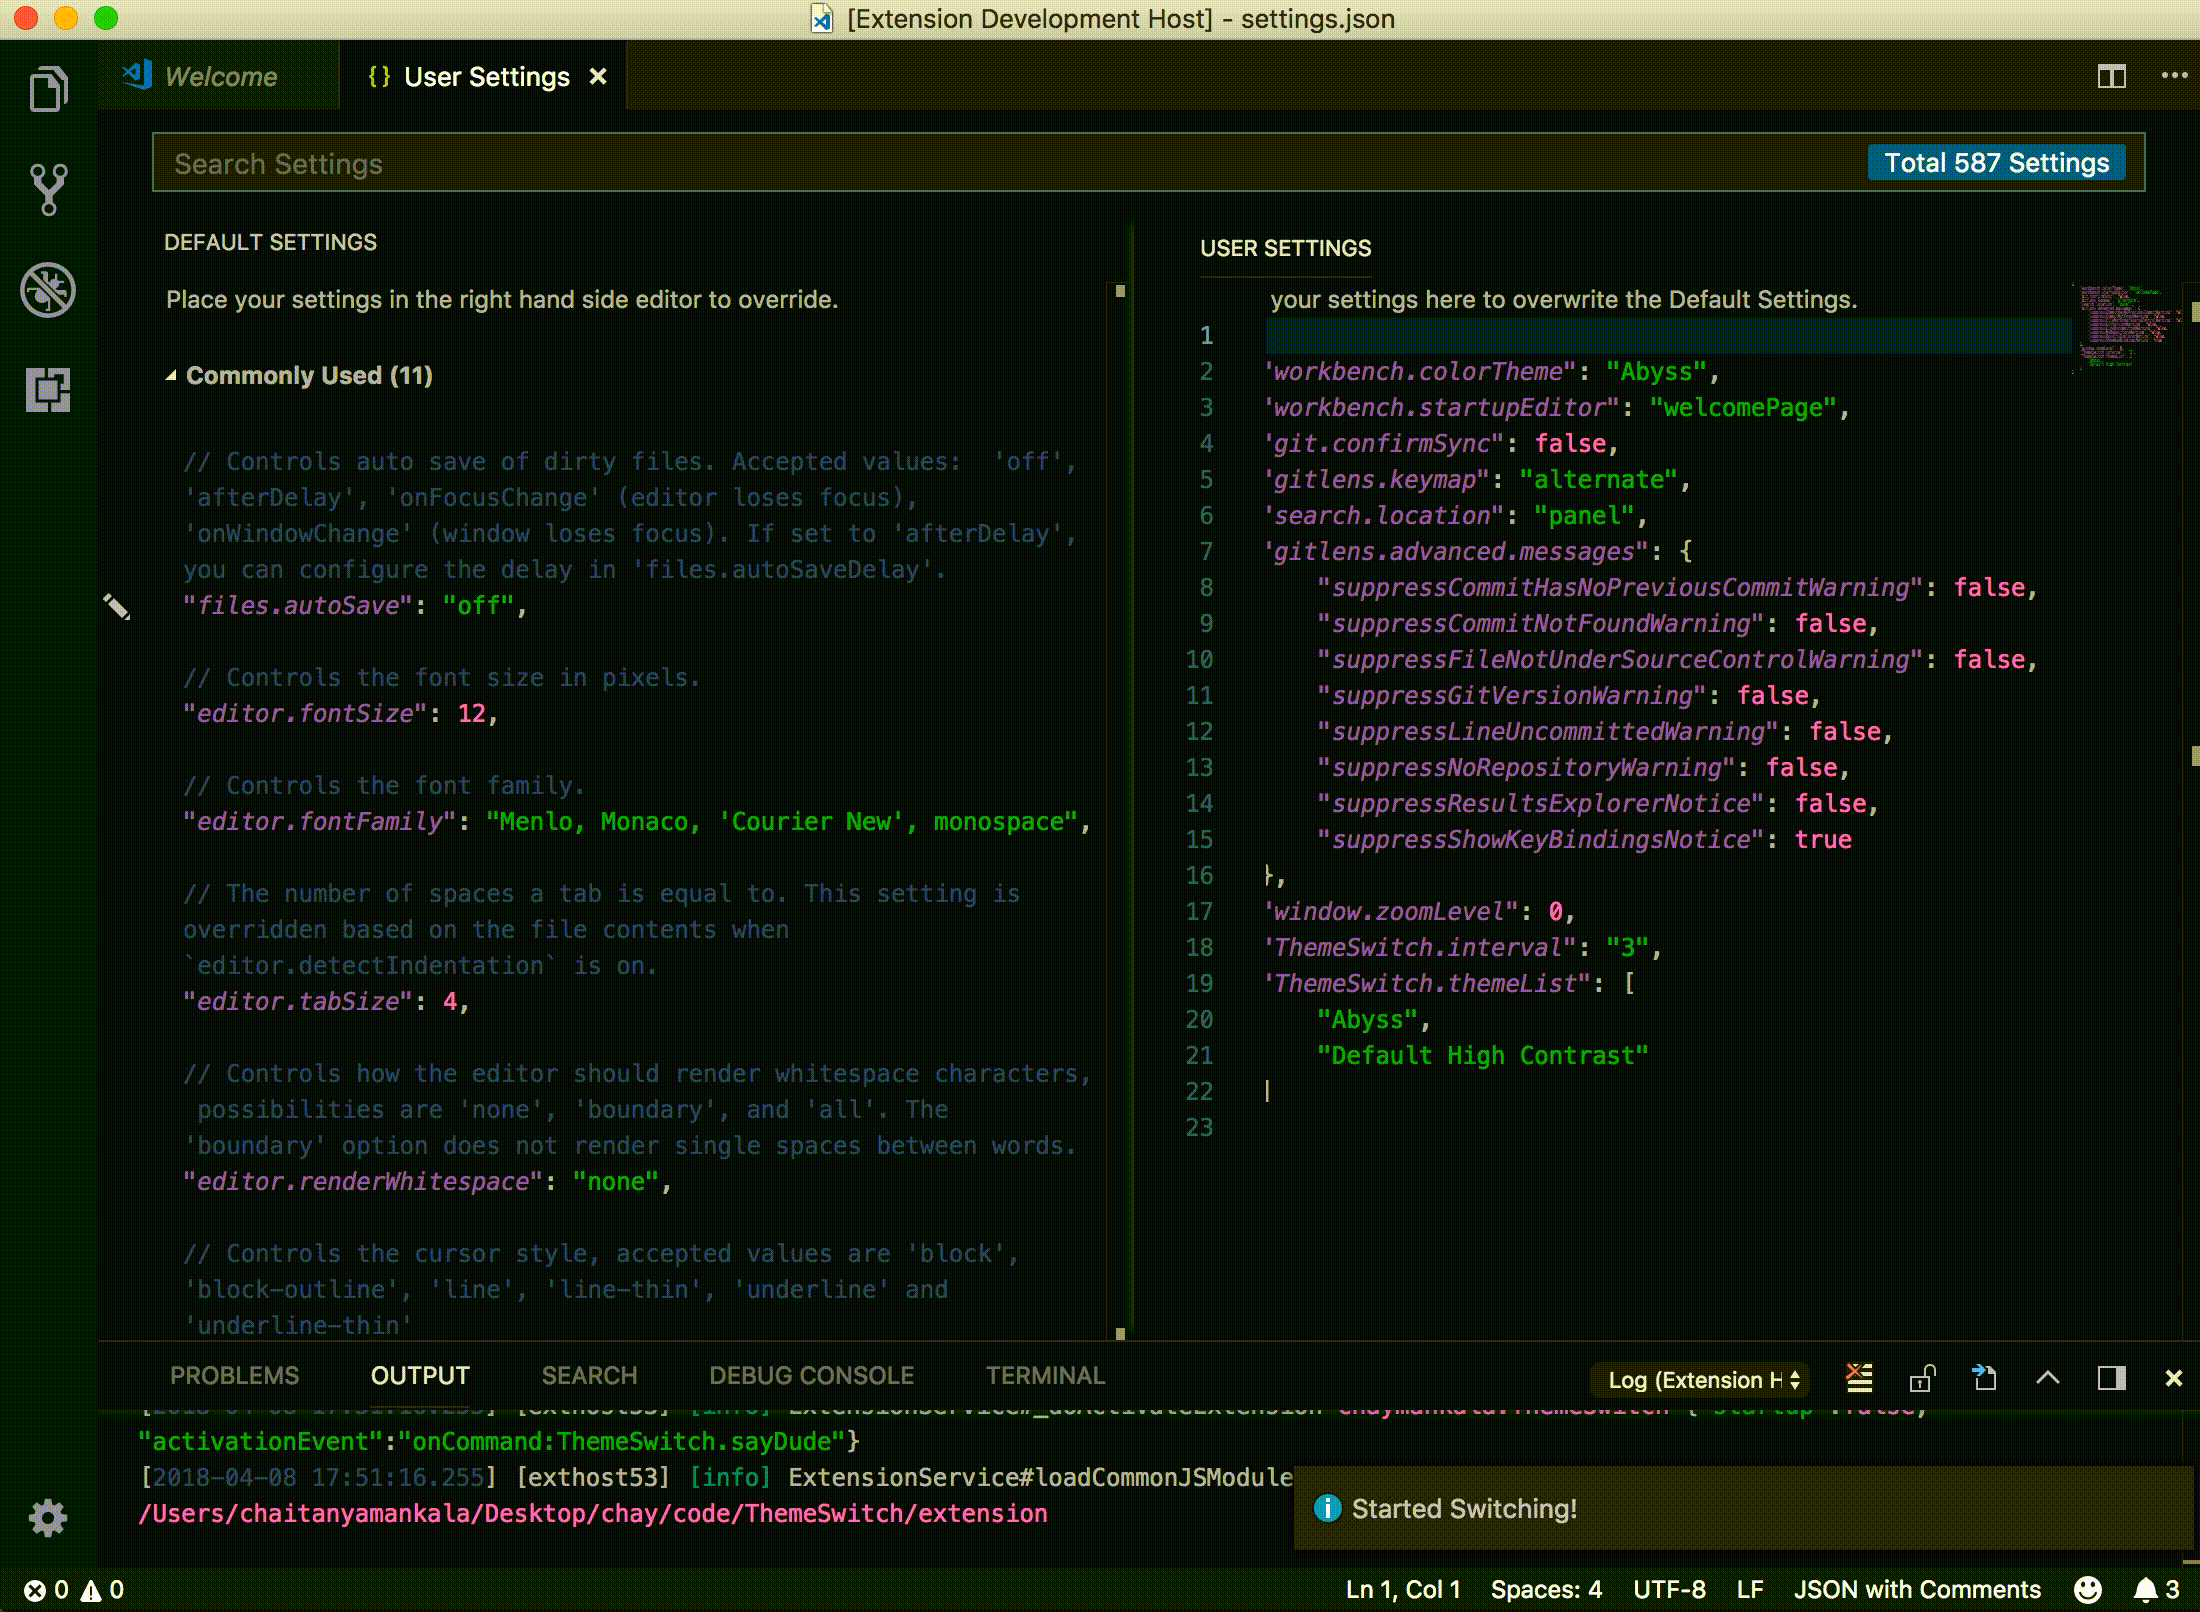
Task: Open the Source Control view
Action: (x=48, y=189)
